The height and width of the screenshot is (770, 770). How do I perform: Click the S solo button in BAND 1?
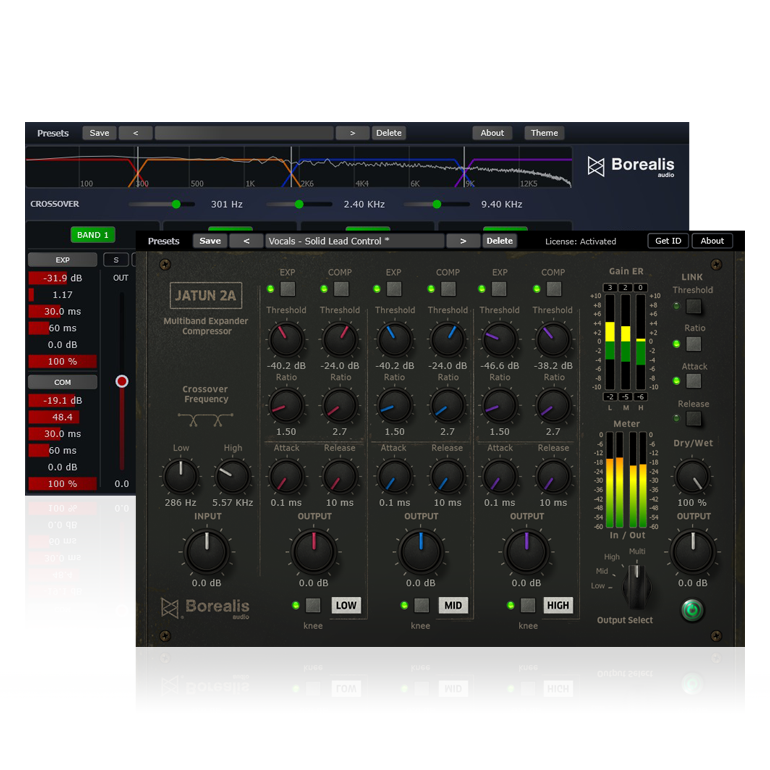116,260
